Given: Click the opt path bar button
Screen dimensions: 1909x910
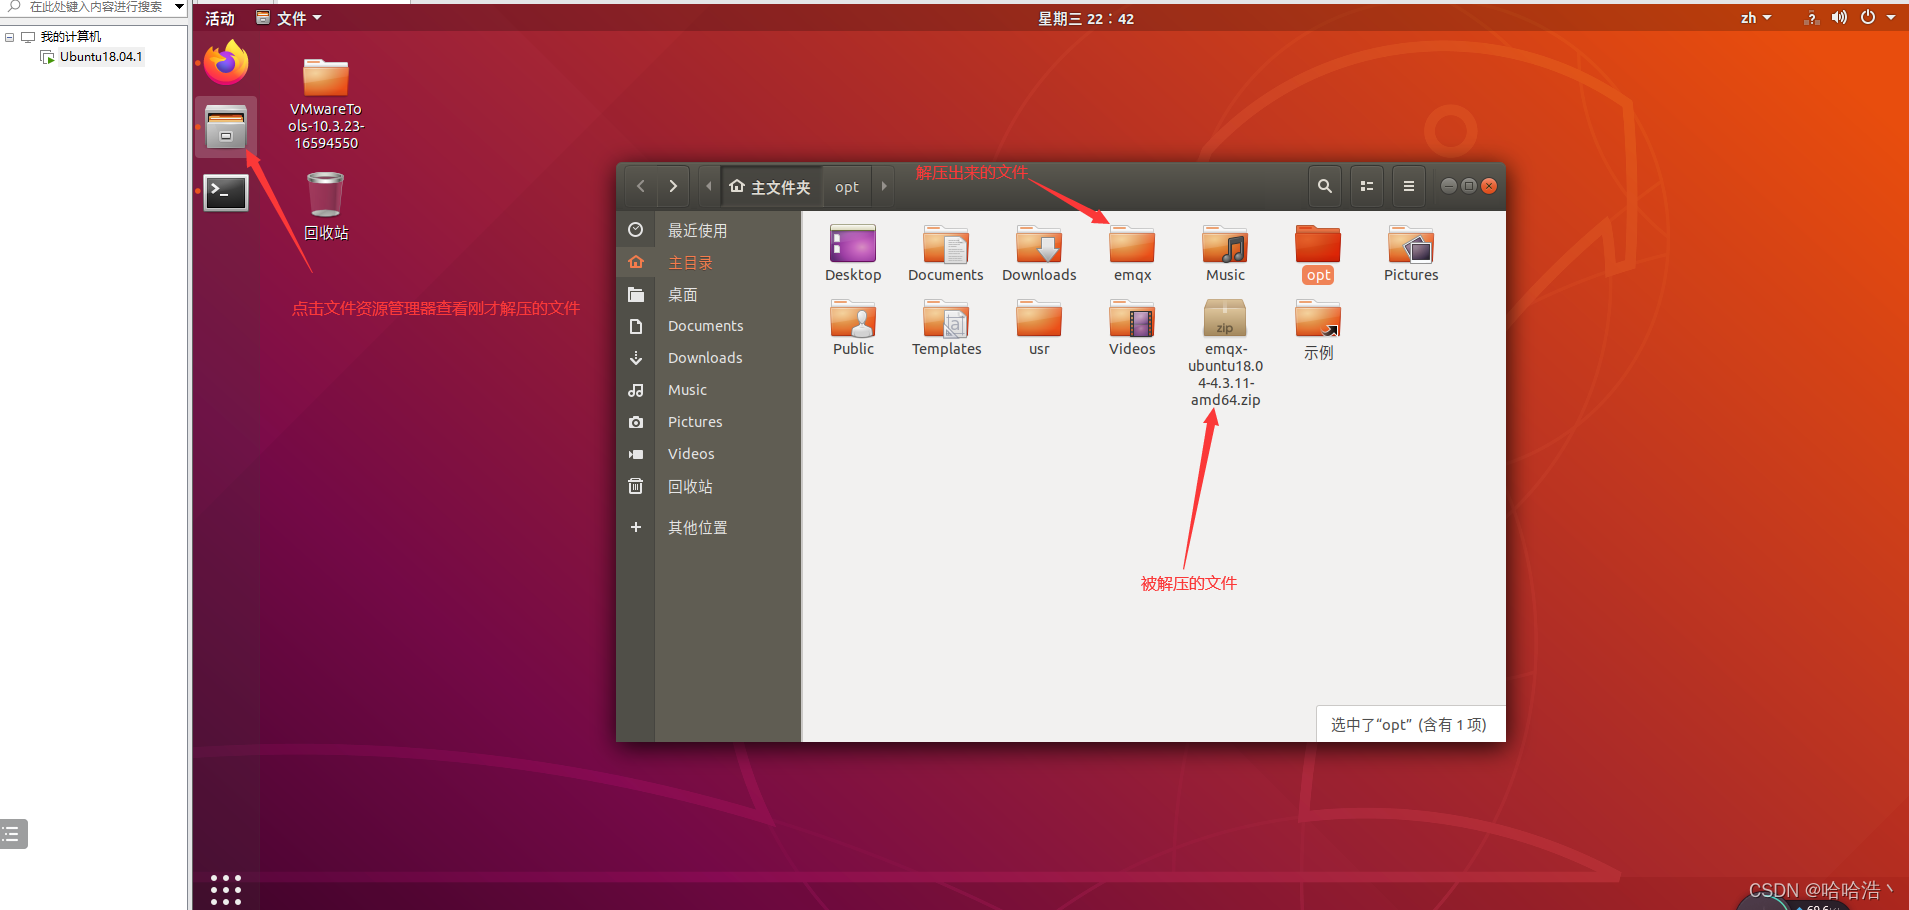Looking at the screenshot, I should (x=847, y=187).
